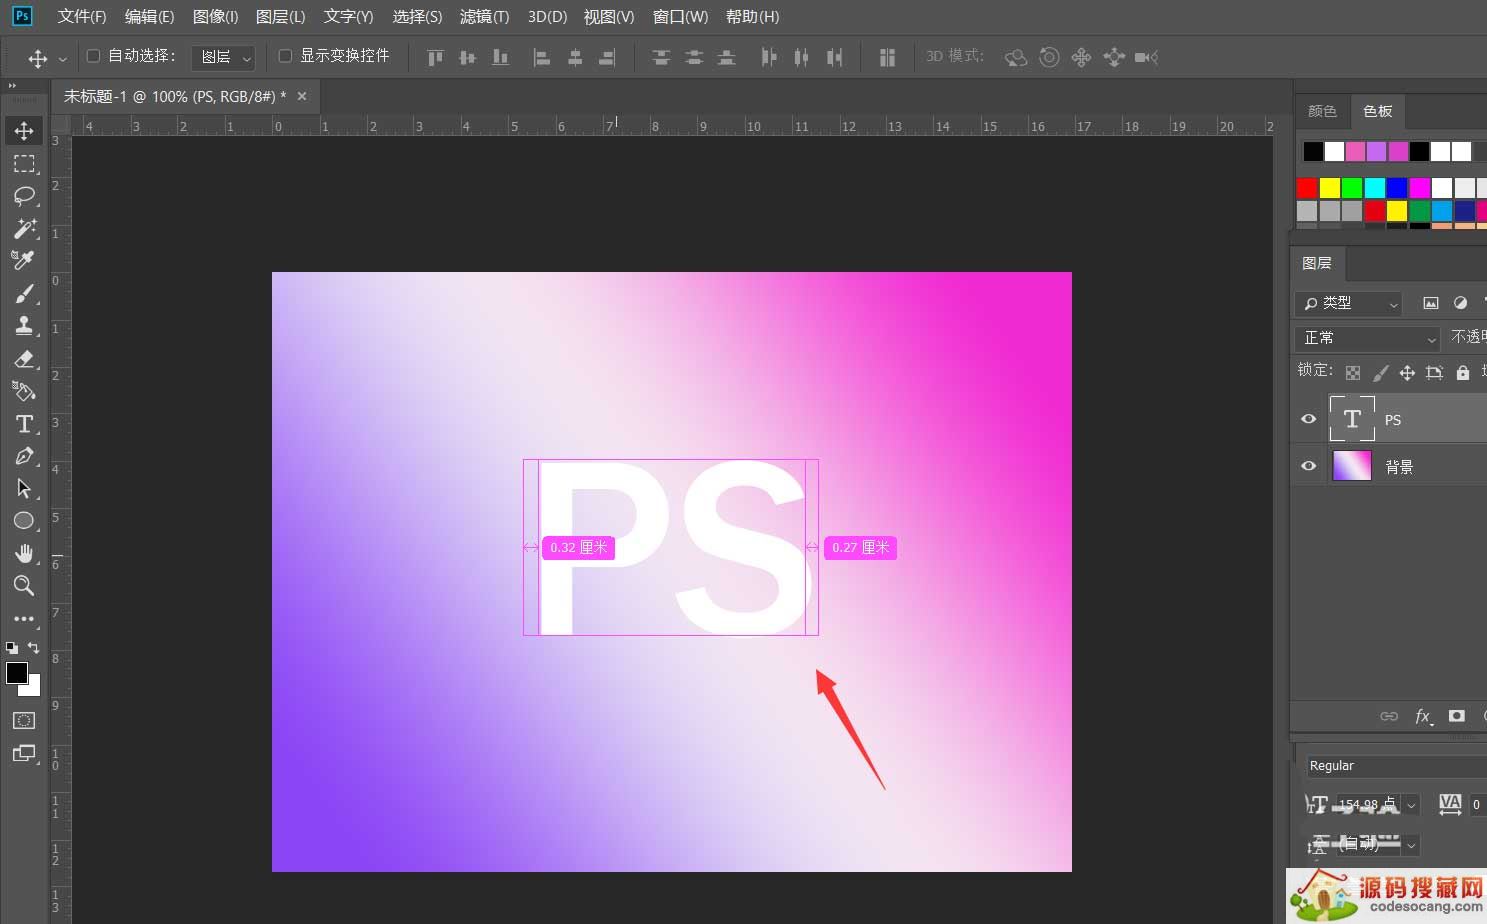The height and width of the screenshot is (924, 1487).
Task: Toggle lock transparent pixels
Action: (1353, 373)
